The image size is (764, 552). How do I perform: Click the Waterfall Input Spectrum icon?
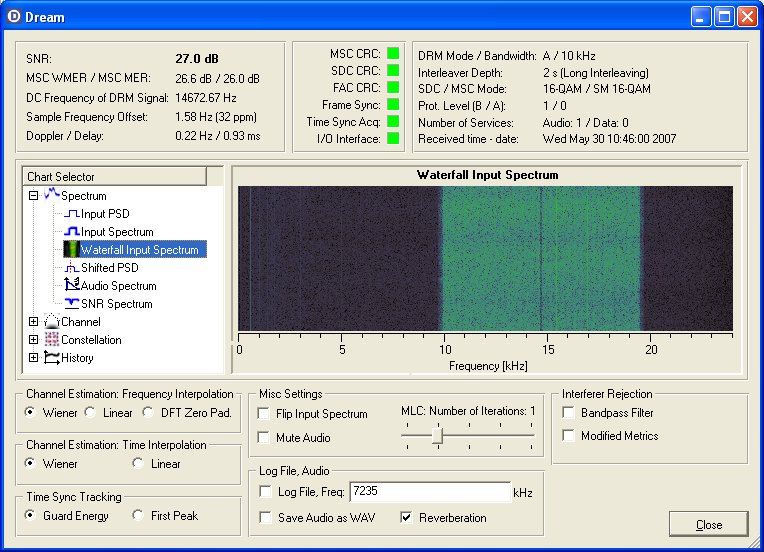pyautogui.click(x=71, y=250)
